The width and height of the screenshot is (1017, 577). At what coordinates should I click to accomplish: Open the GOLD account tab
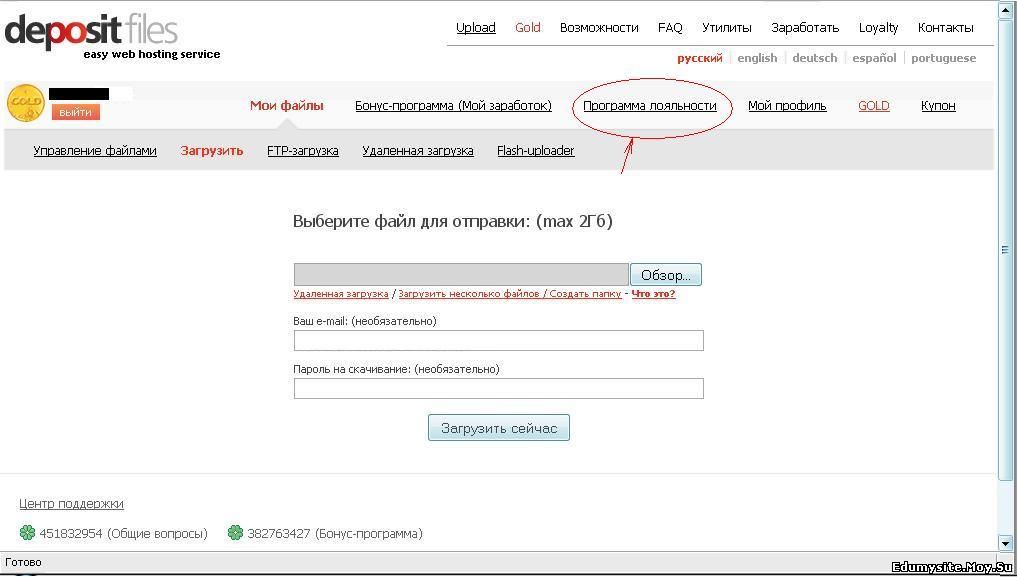click(x=874, y=106)
